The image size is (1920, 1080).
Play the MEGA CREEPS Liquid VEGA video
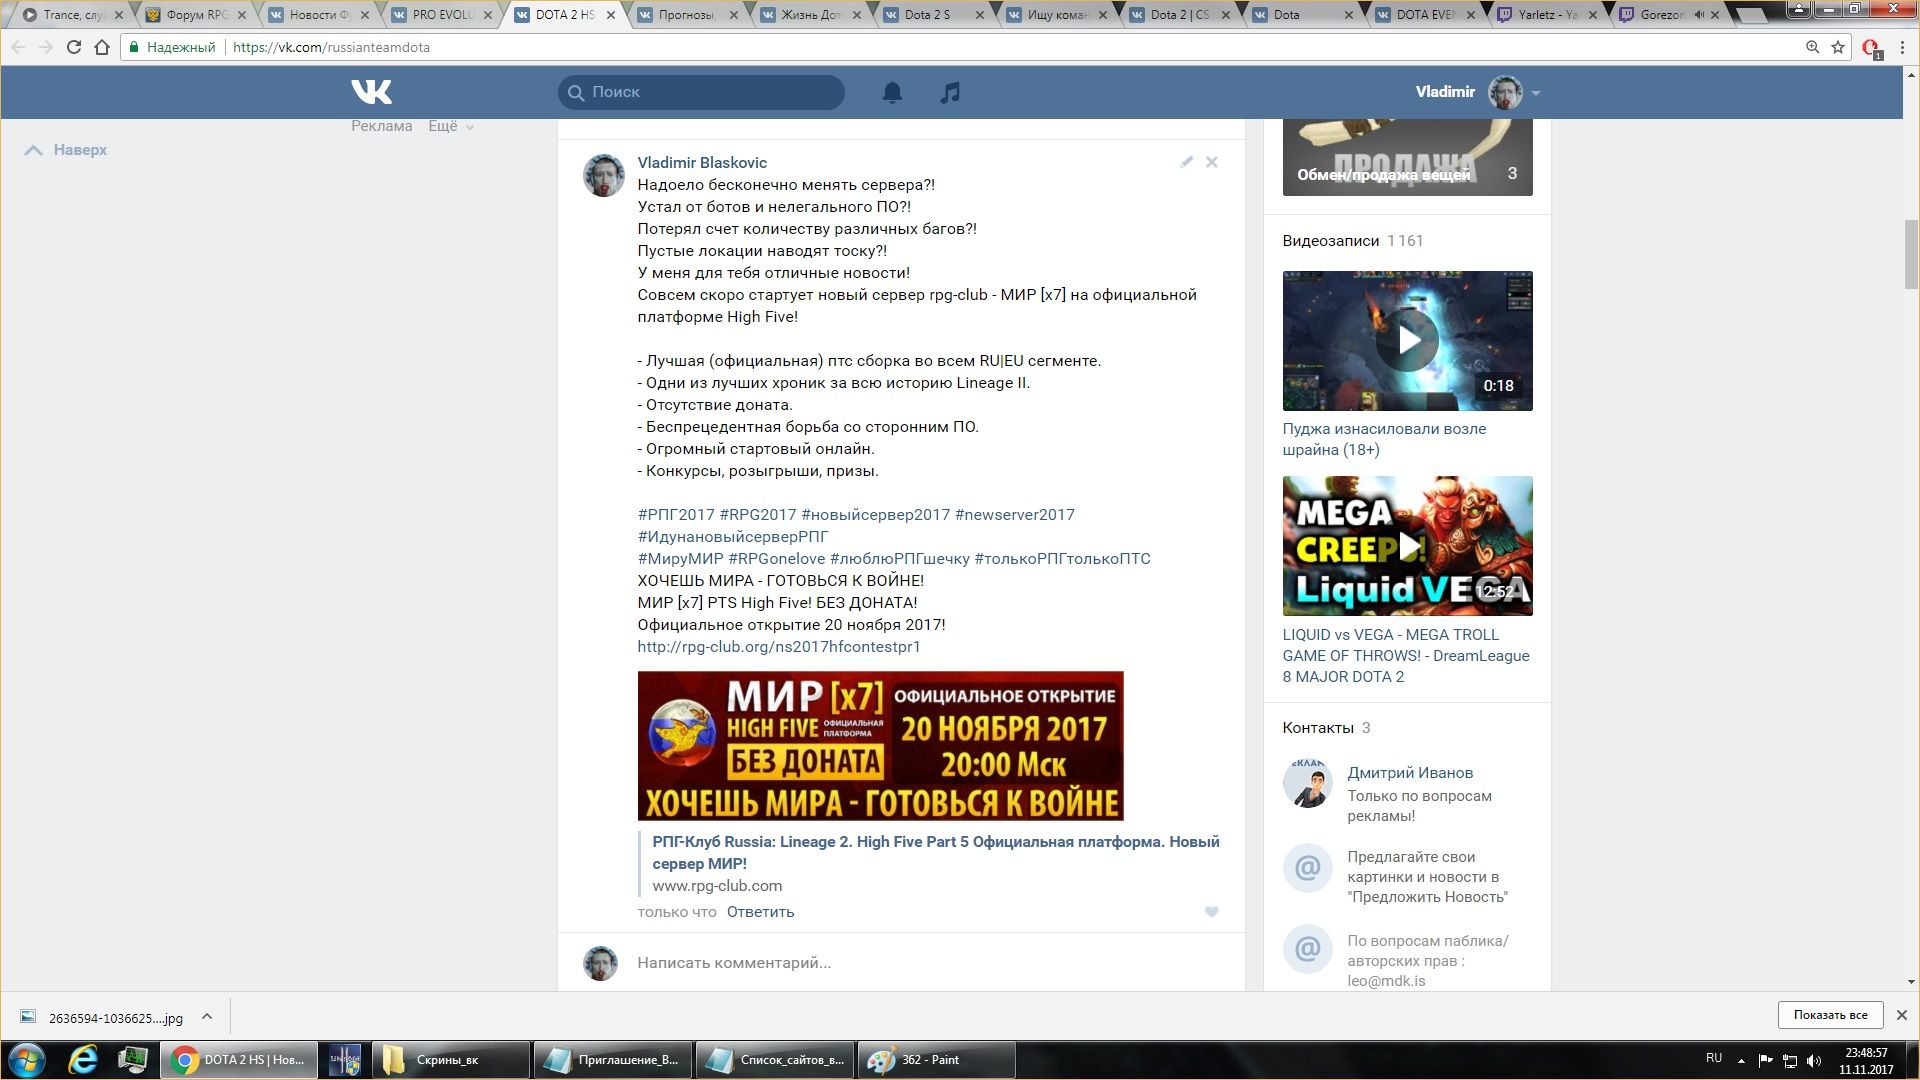(x=1407, y=546)
